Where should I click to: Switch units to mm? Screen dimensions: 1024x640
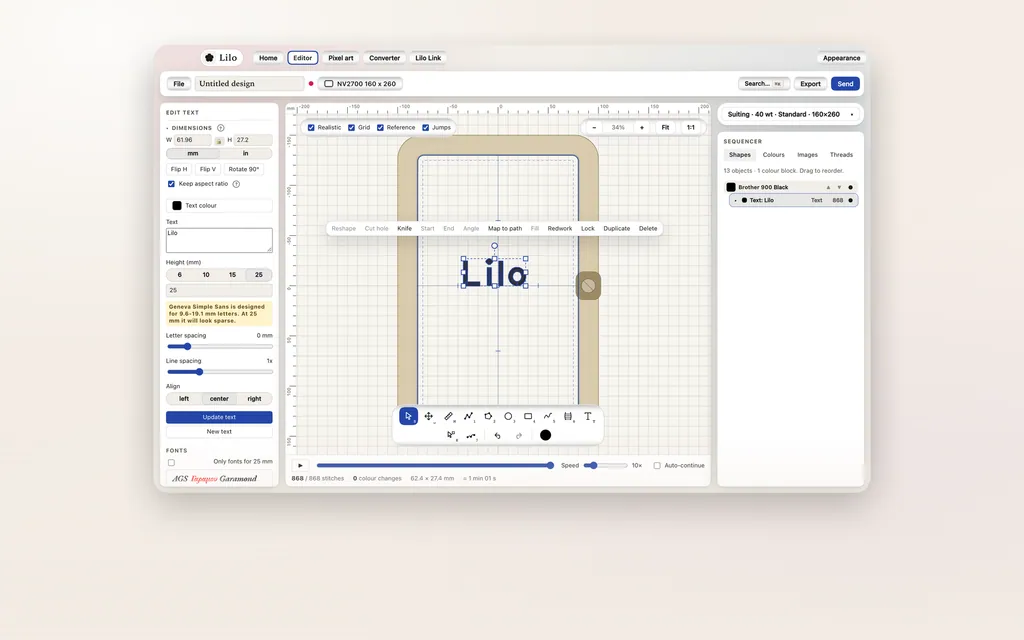(x=193, y=153)
